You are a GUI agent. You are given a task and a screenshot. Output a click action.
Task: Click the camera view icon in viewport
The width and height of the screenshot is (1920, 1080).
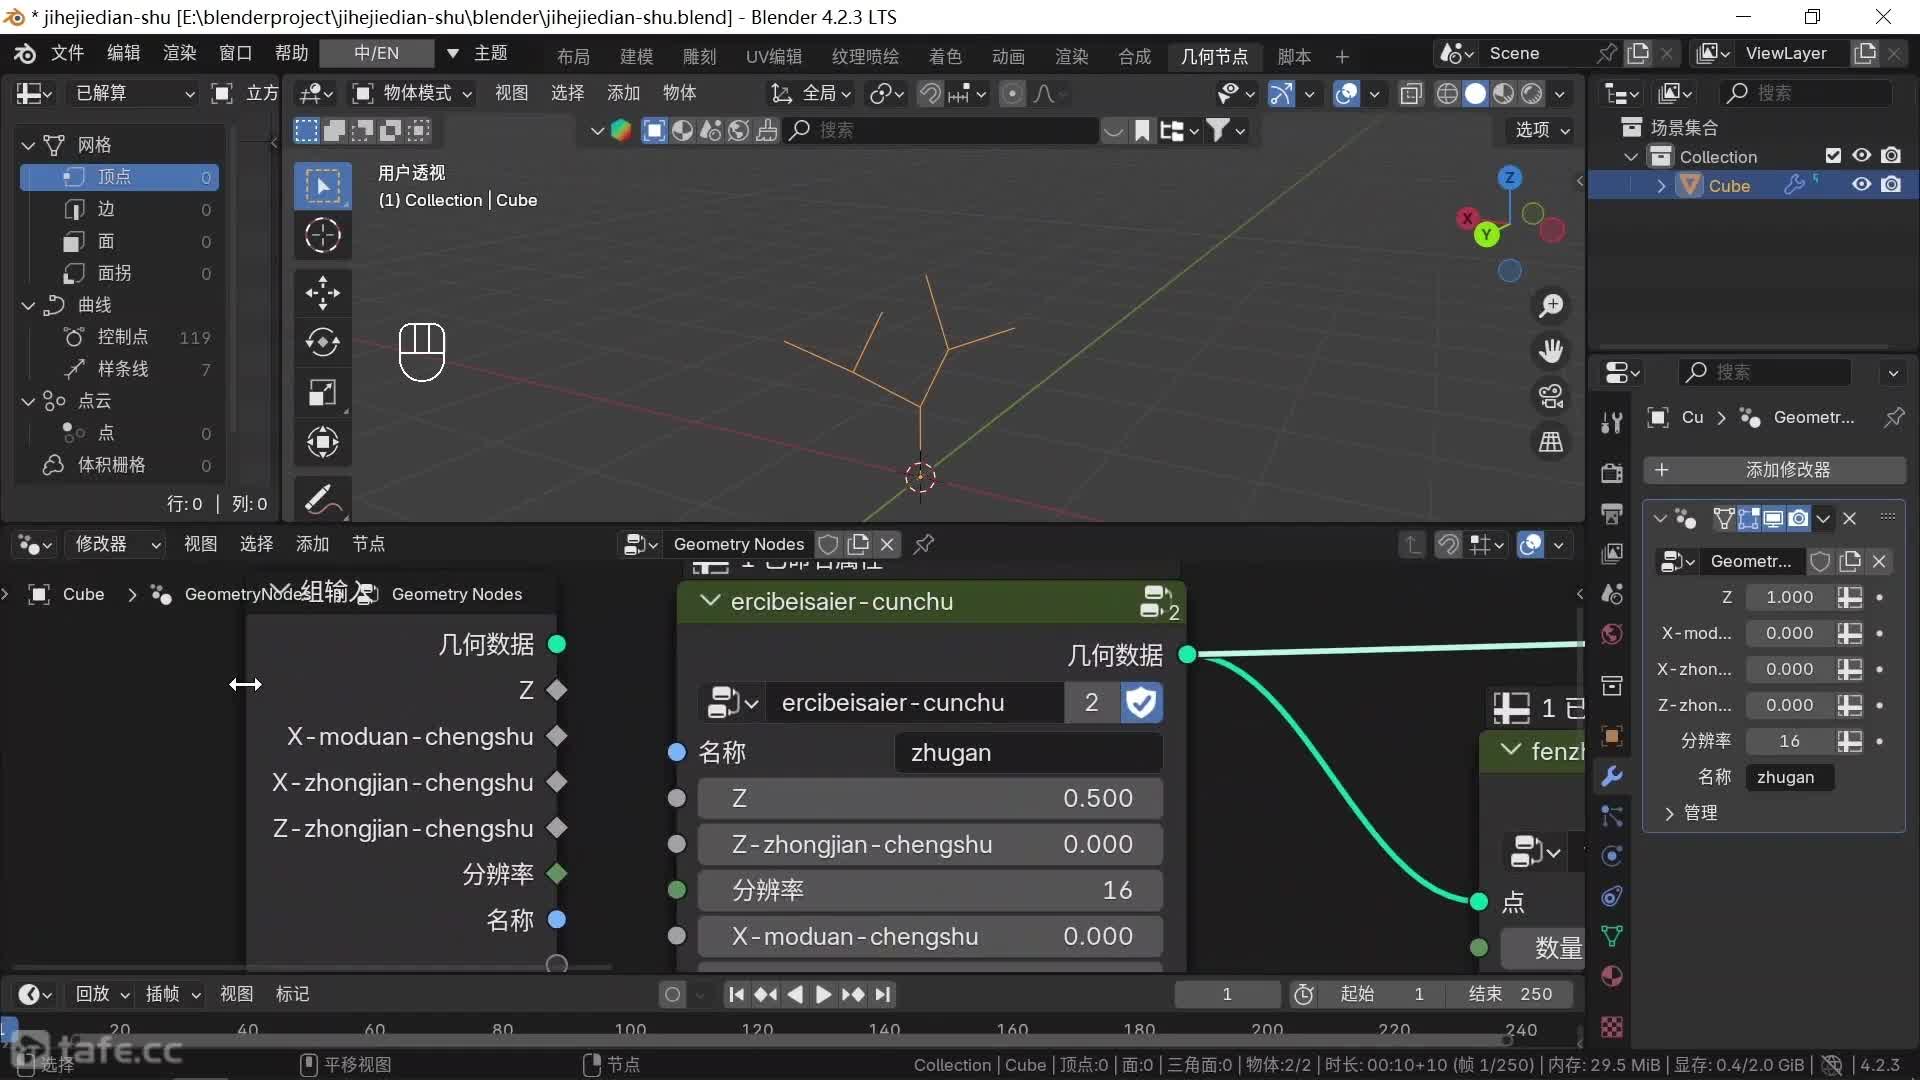click(1551, 397)
